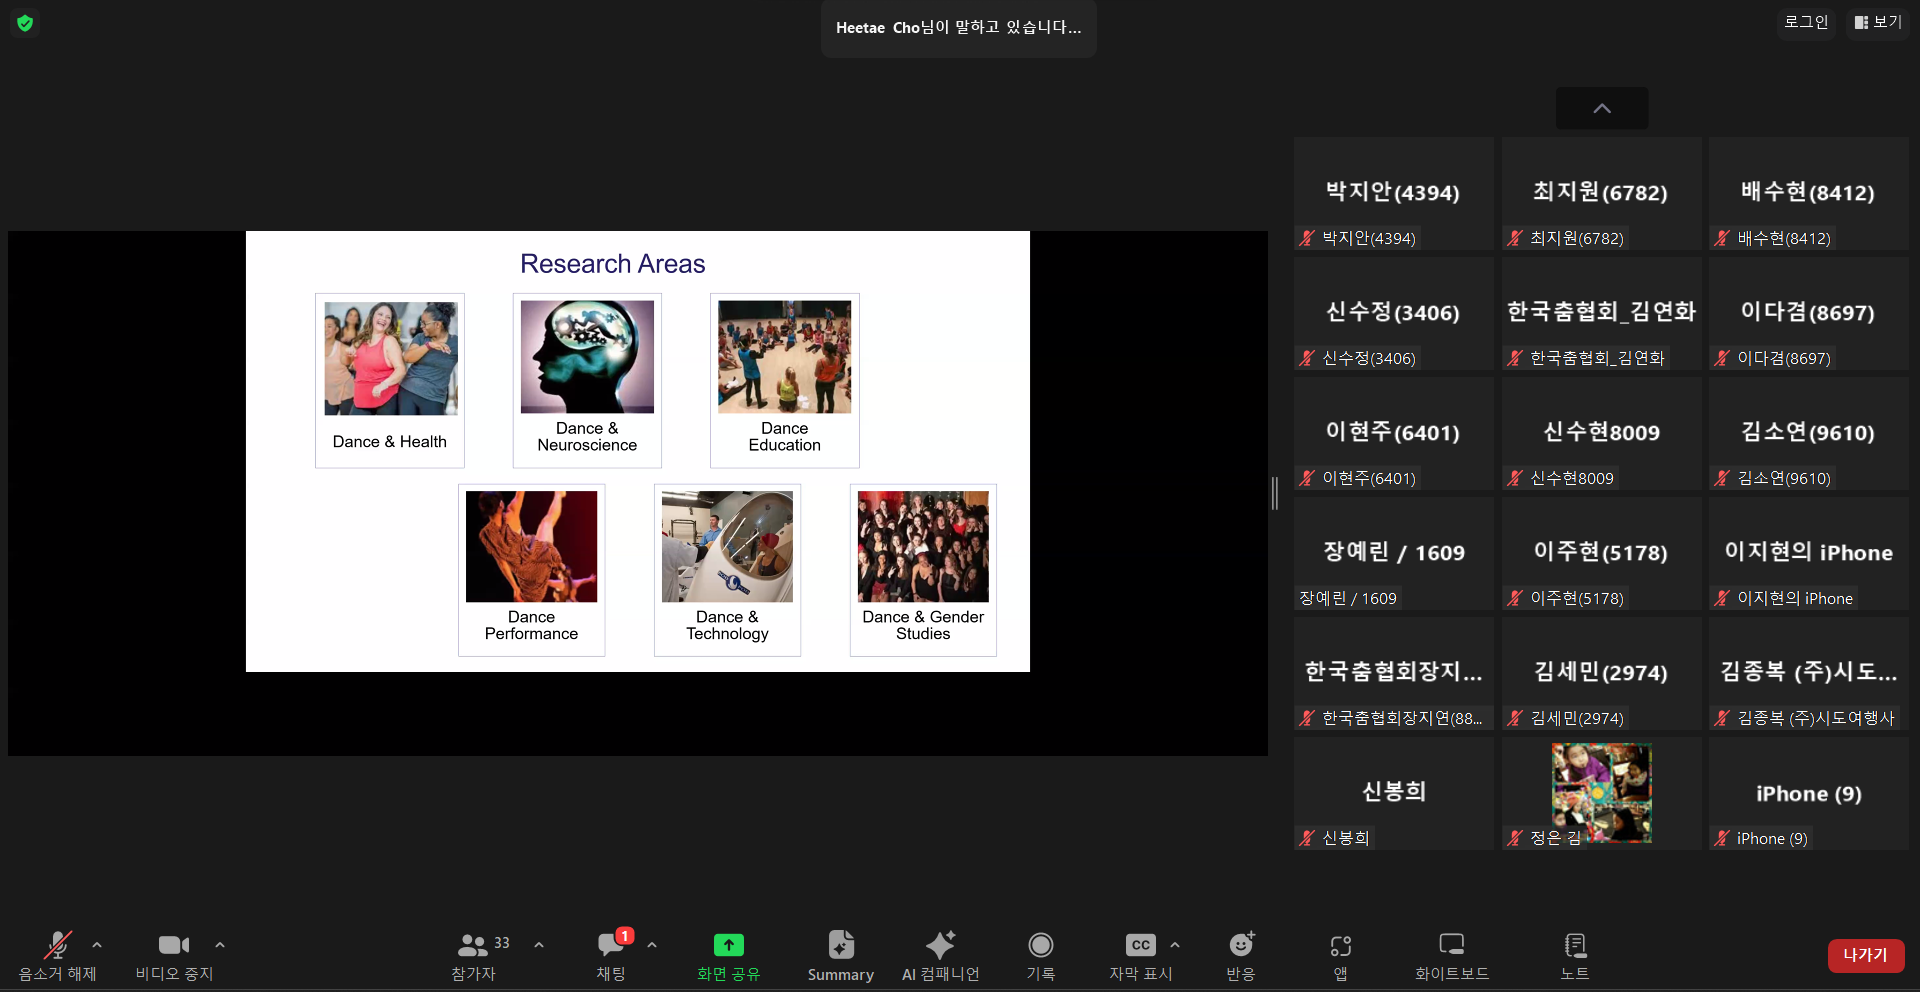Open 반응 reactions menu
The width and height of the screenshot is (1920, 992).
tap(1241, 956)
